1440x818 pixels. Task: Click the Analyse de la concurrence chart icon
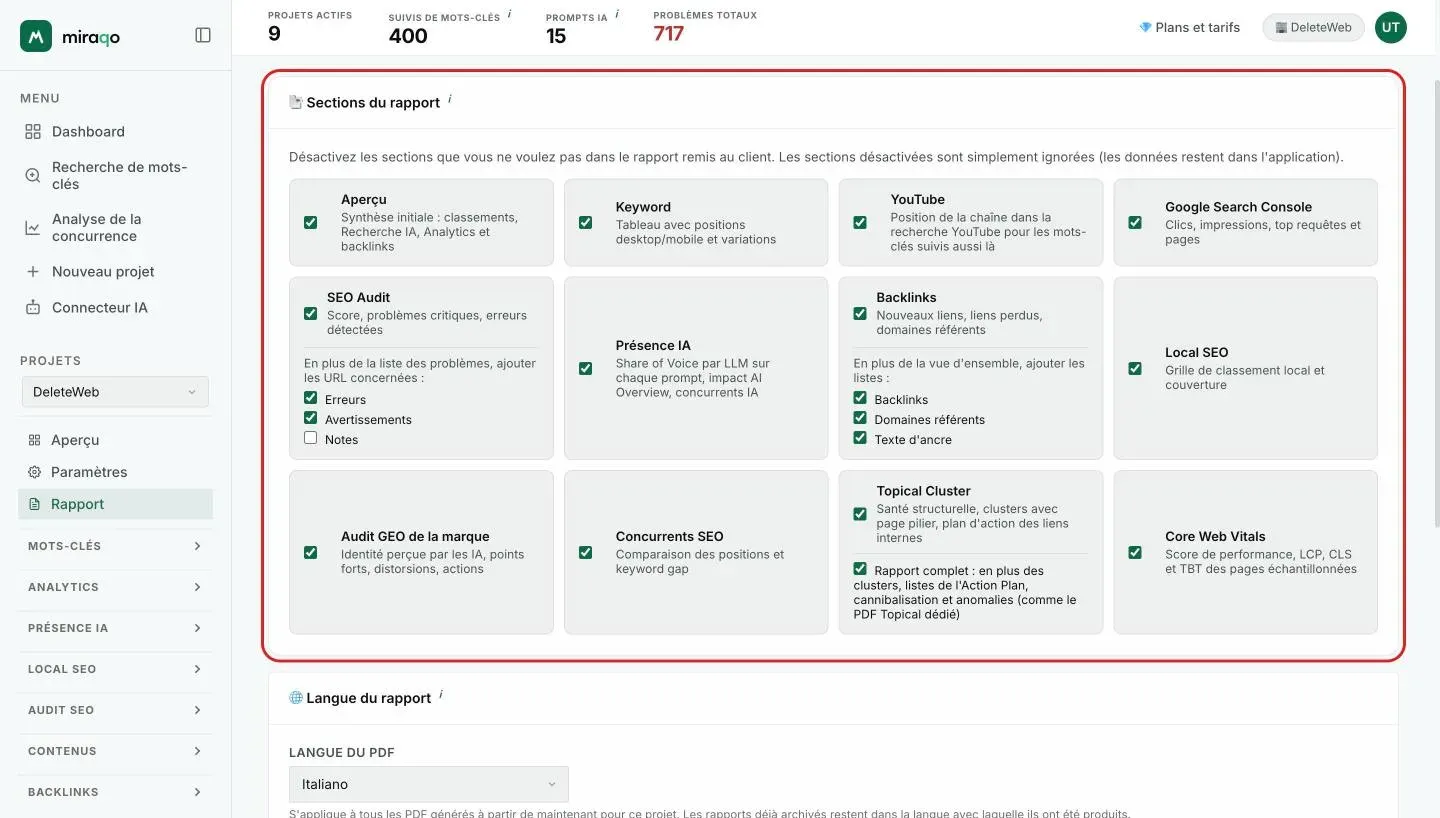click(33, 228)
